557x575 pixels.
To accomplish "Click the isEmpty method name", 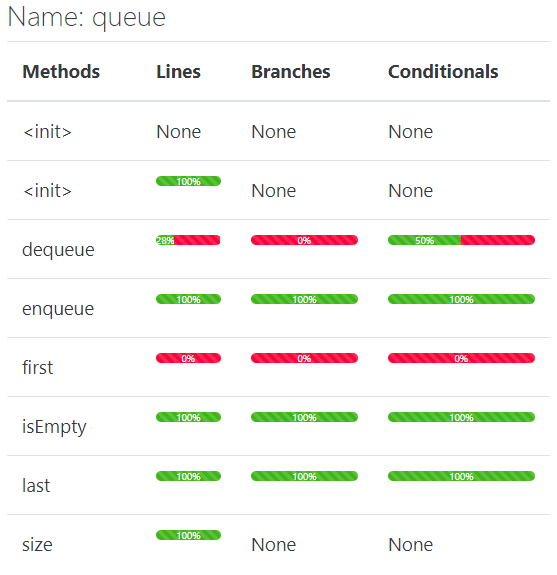I will point(54,427).
